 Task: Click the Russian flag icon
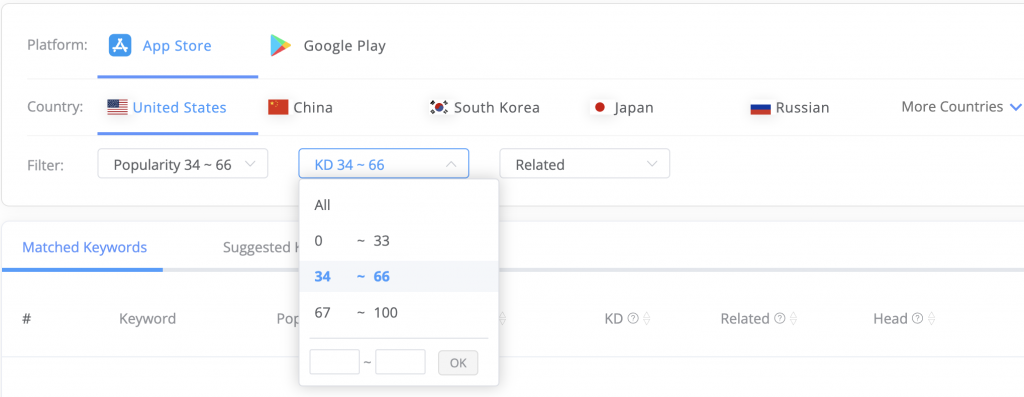(761, 108)
